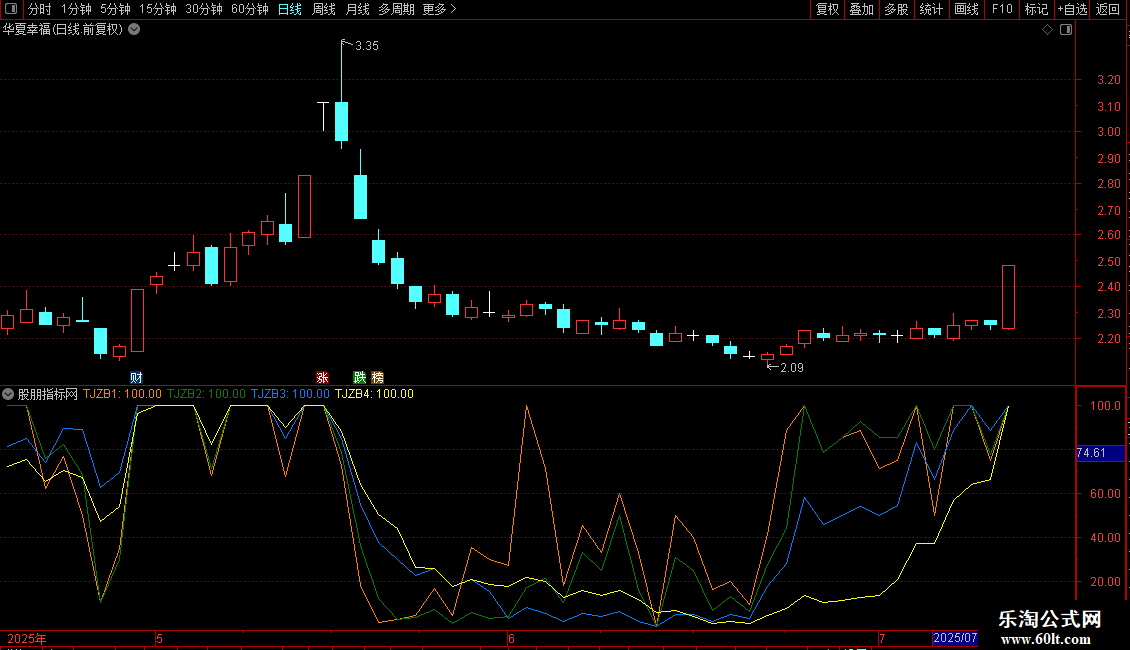Select the 30分钟 period

(x=204, y=9)
